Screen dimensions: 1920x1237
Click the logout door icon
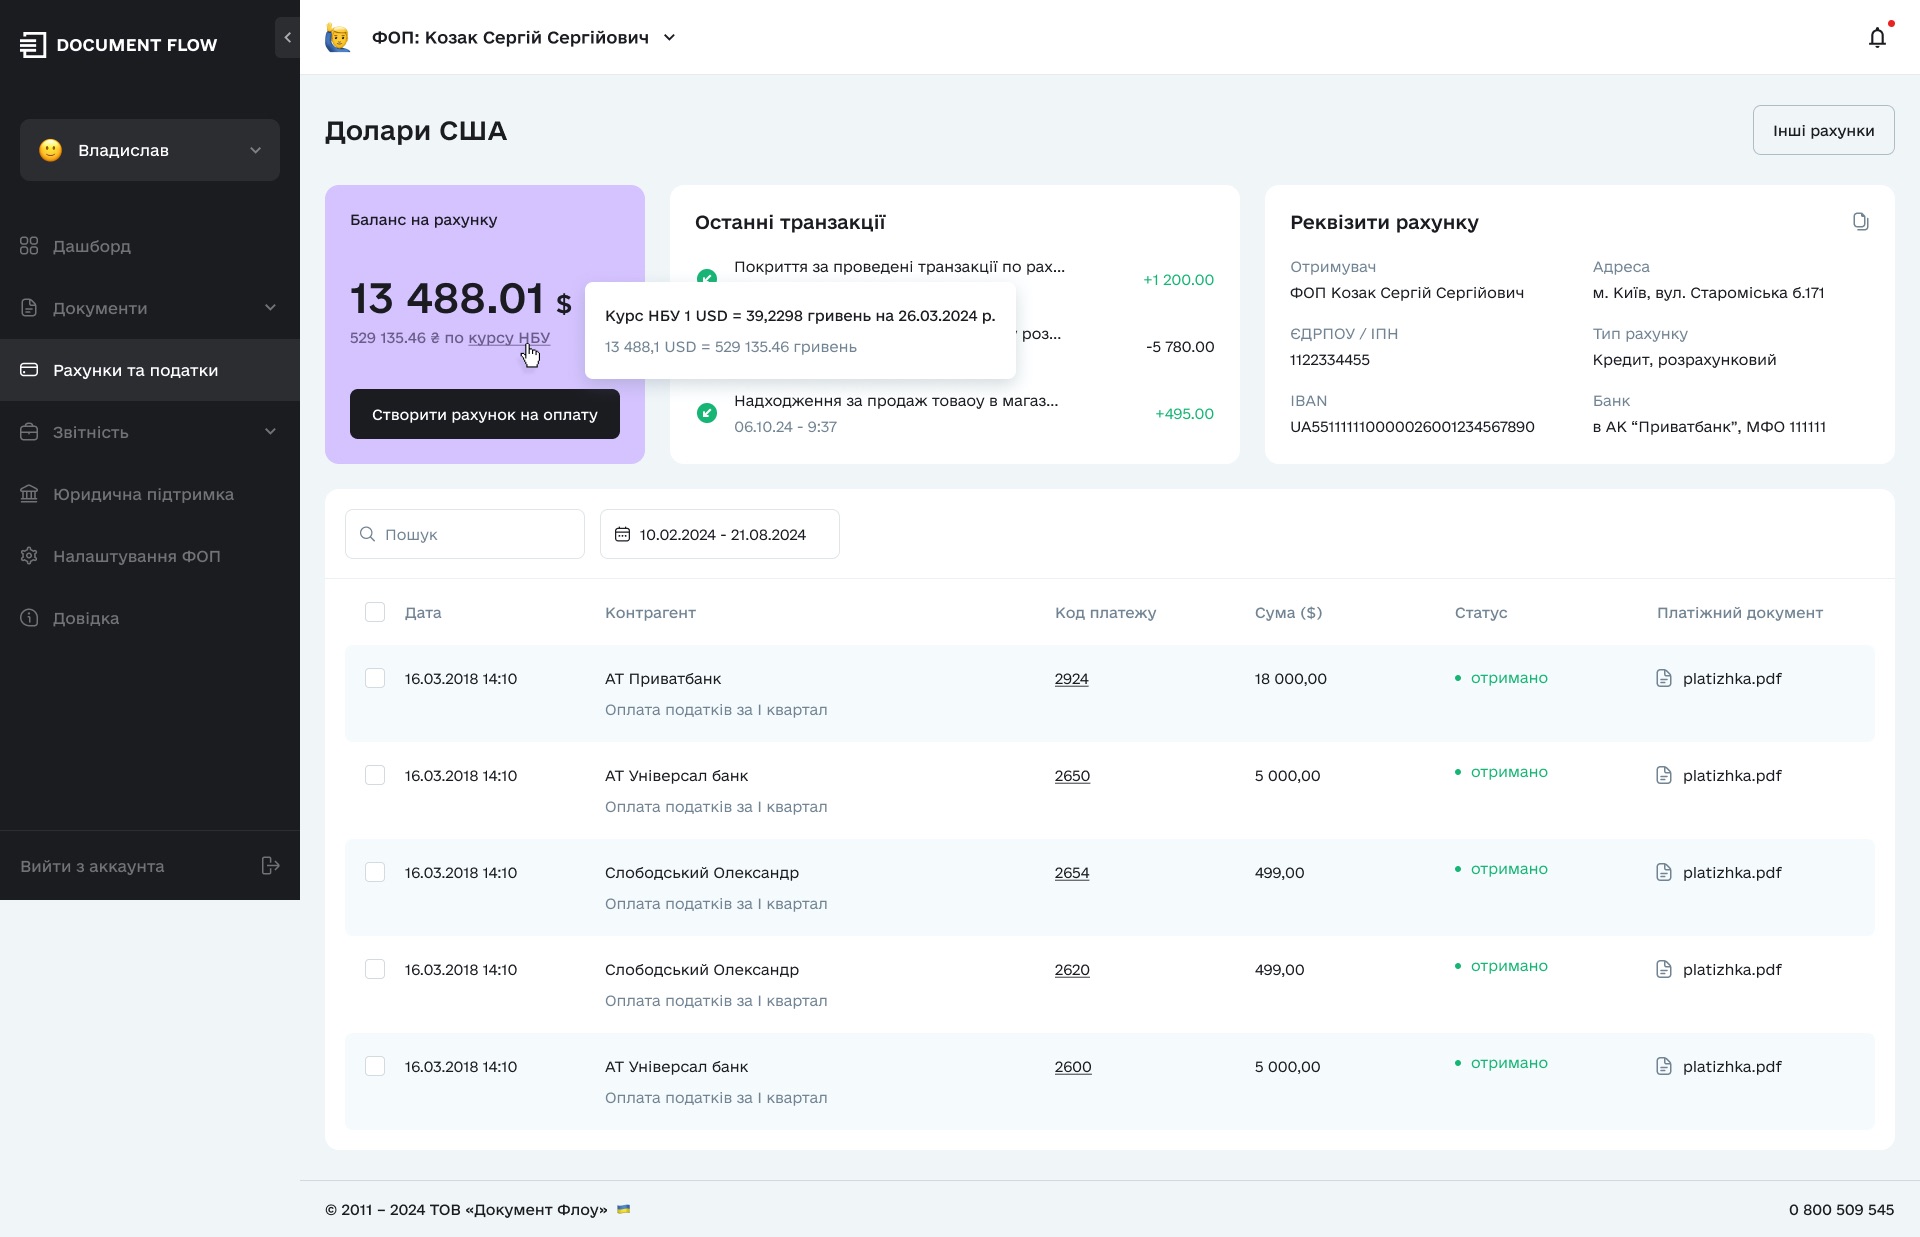pyautogui.click(x=270, y=866)
